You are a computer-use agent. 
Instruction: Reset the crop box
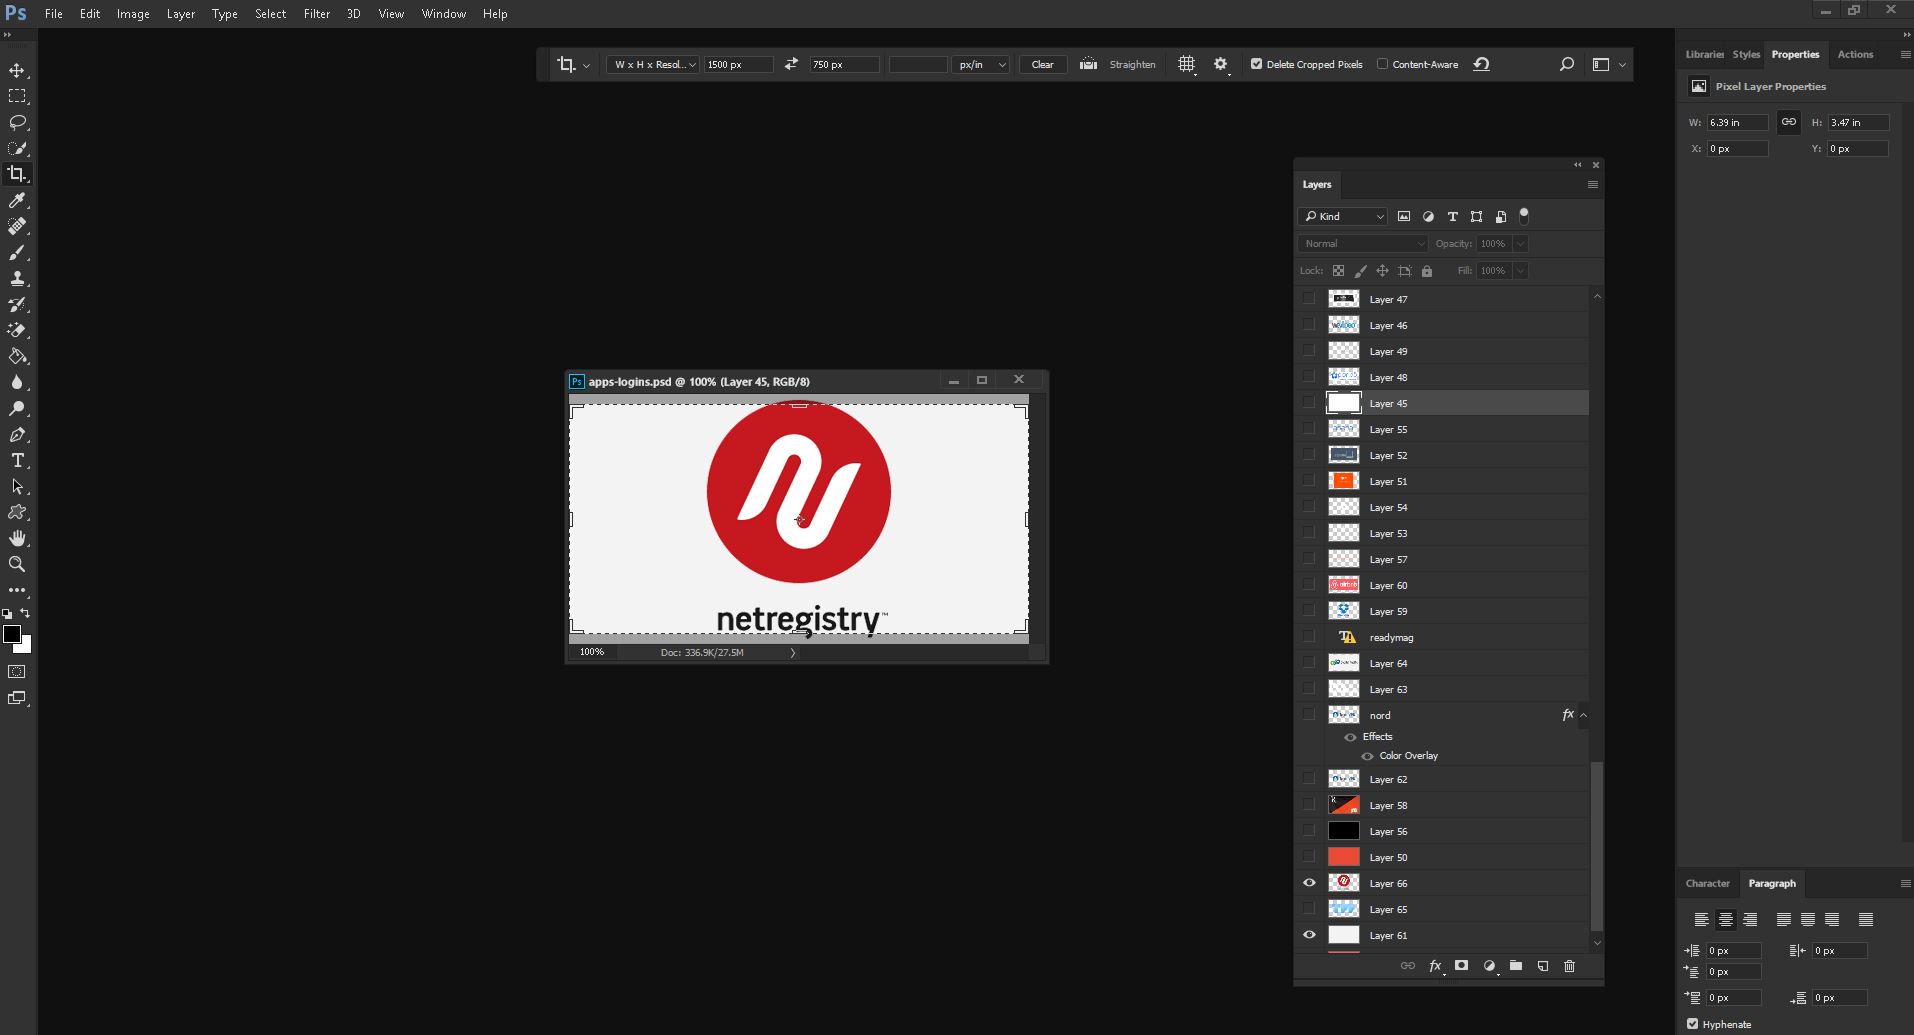click(1481, 64)
